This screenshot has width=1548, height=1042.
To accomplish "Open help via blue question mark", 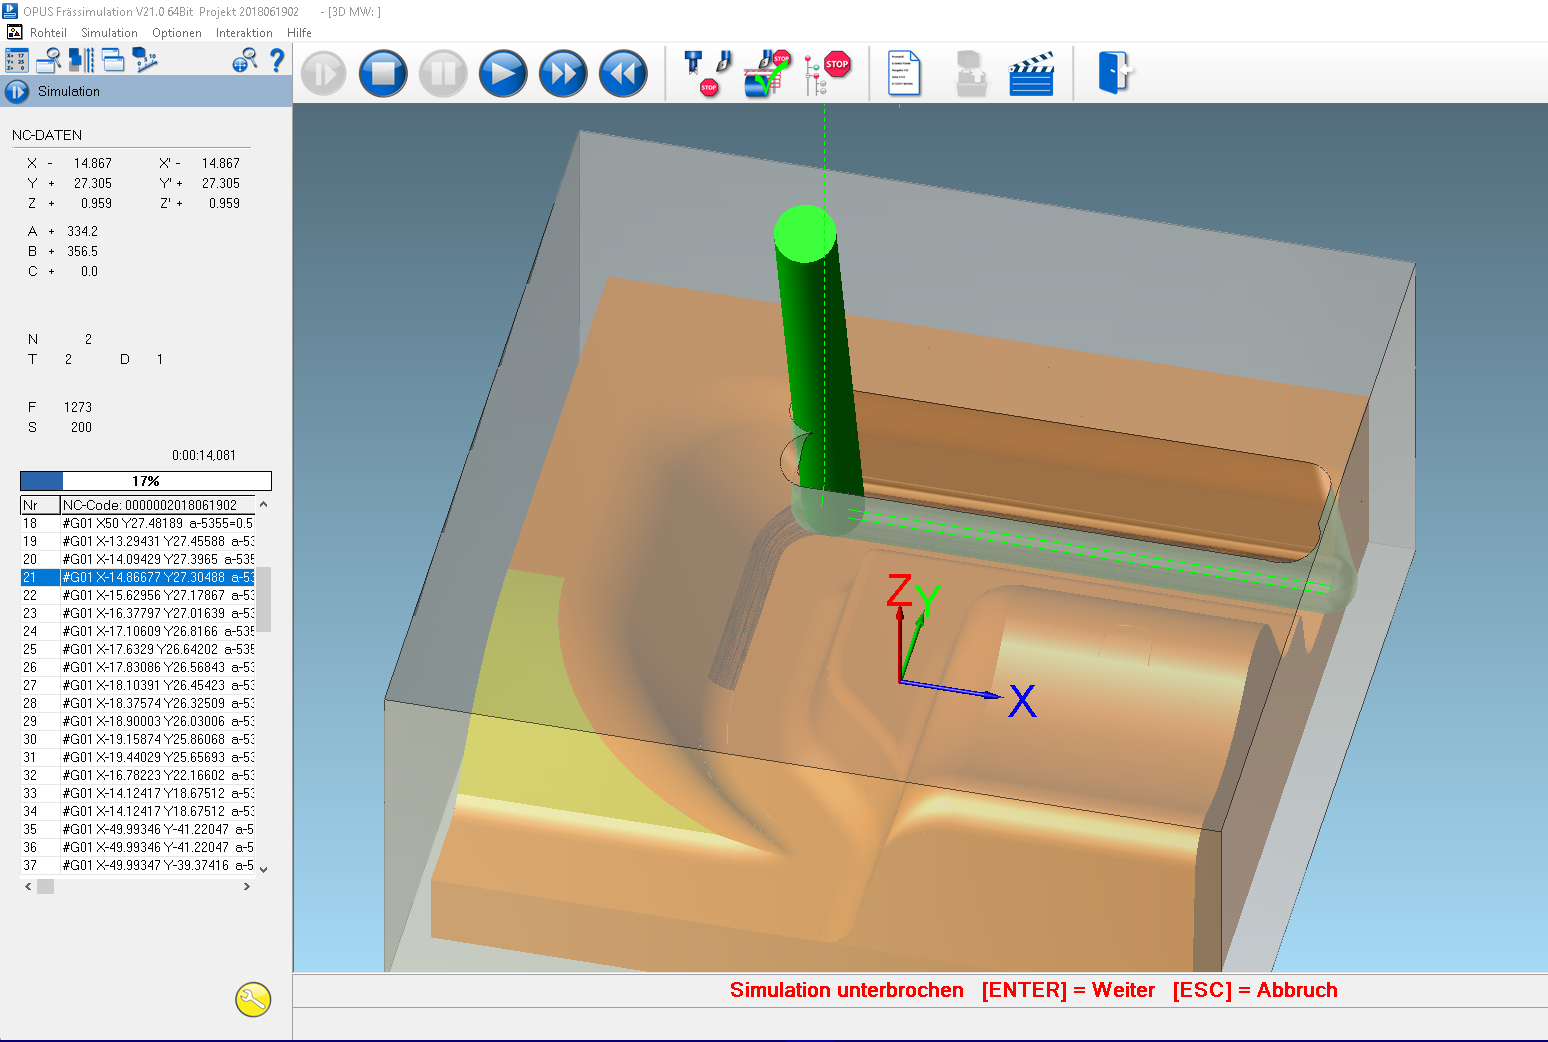I will 277,61.
